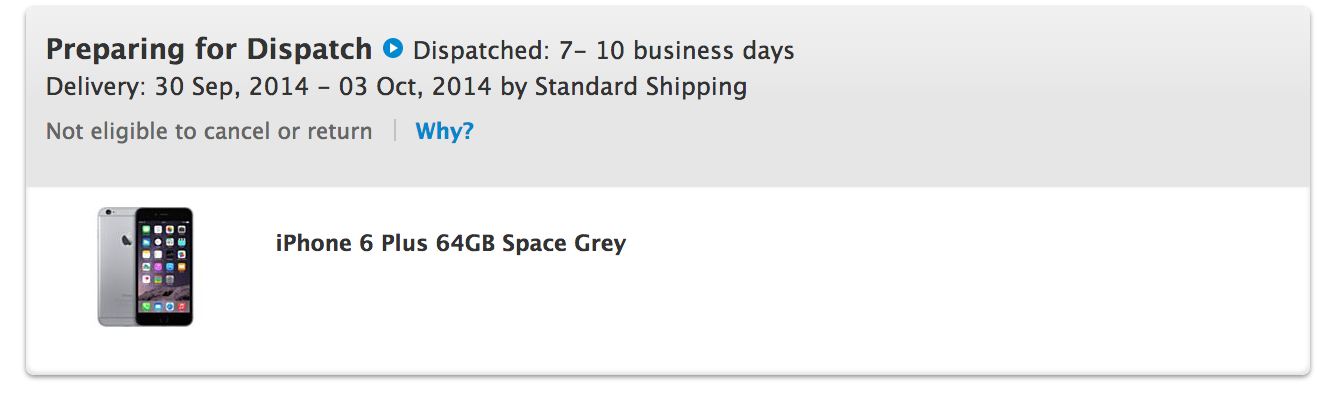Image resolution: width=1325 pixels, height=401 pixels.
Task: Click the rear camera on the iPhone image
Action: pos(107,214)
